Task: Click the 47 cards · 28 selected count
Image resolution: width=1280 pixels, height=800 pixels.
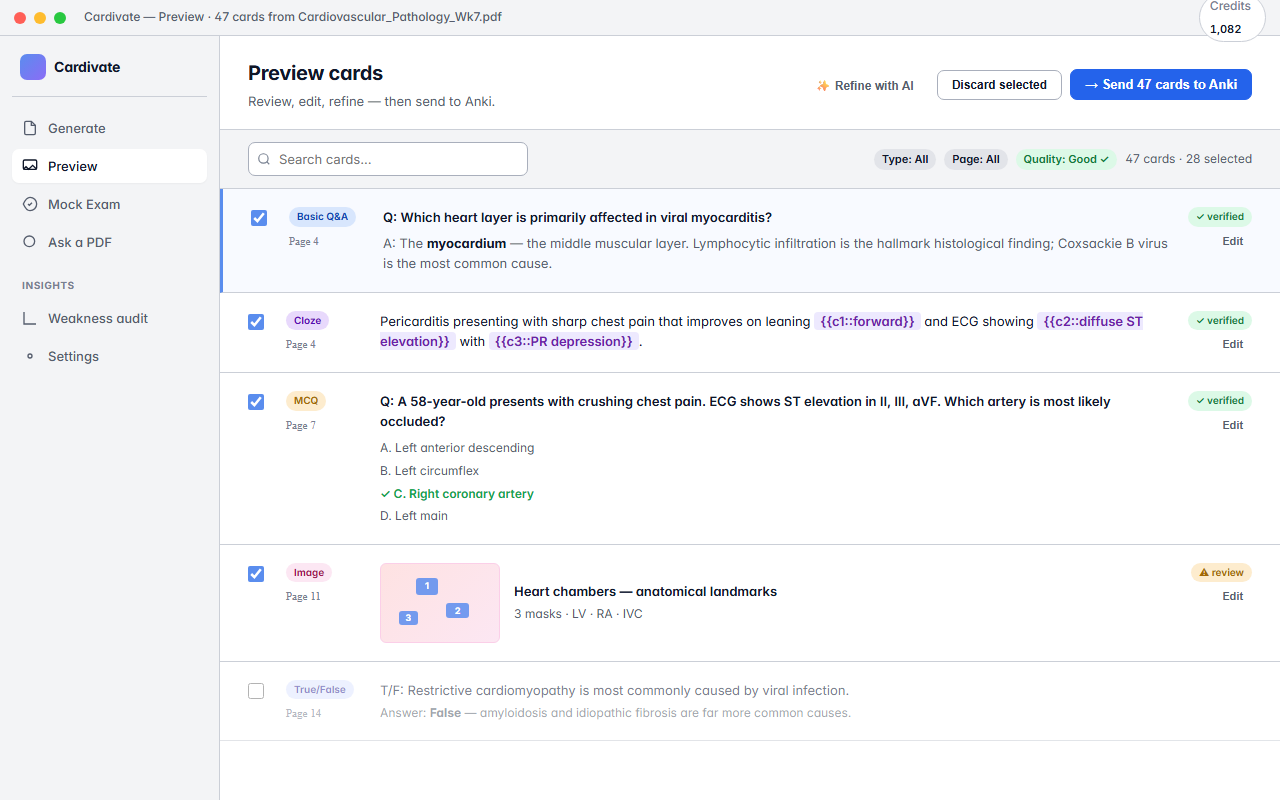Action: pyautogui.click(x=1188, y=159)
